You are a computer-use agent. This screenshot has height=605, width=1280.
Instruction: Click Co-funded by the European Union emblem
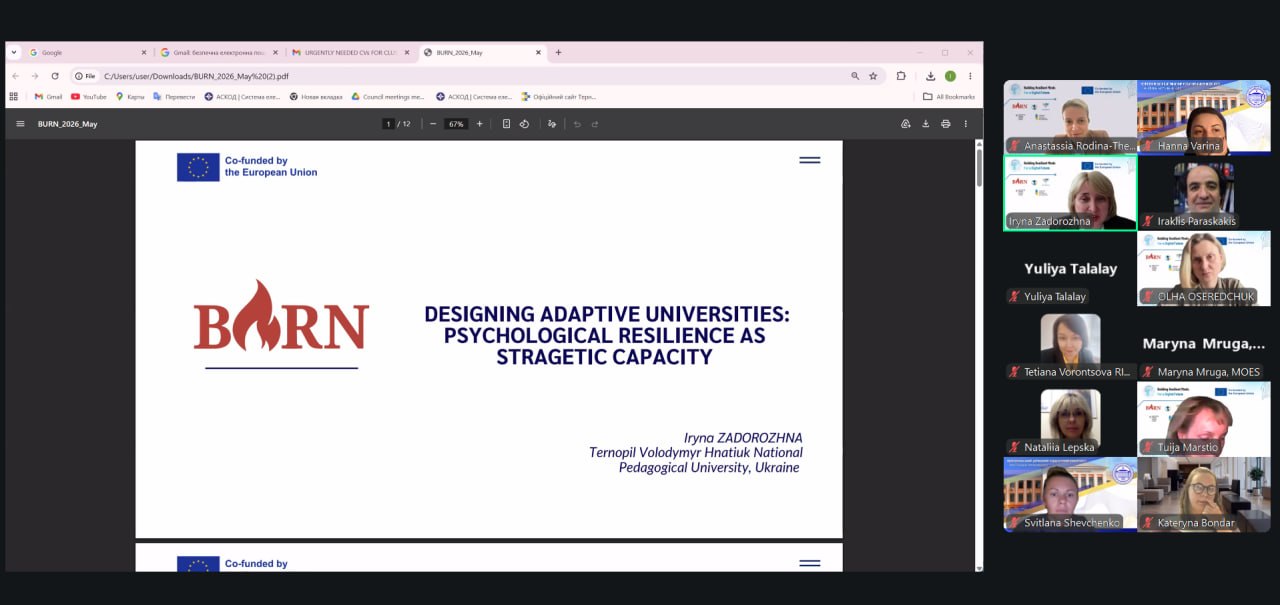(x=198, y=167)
